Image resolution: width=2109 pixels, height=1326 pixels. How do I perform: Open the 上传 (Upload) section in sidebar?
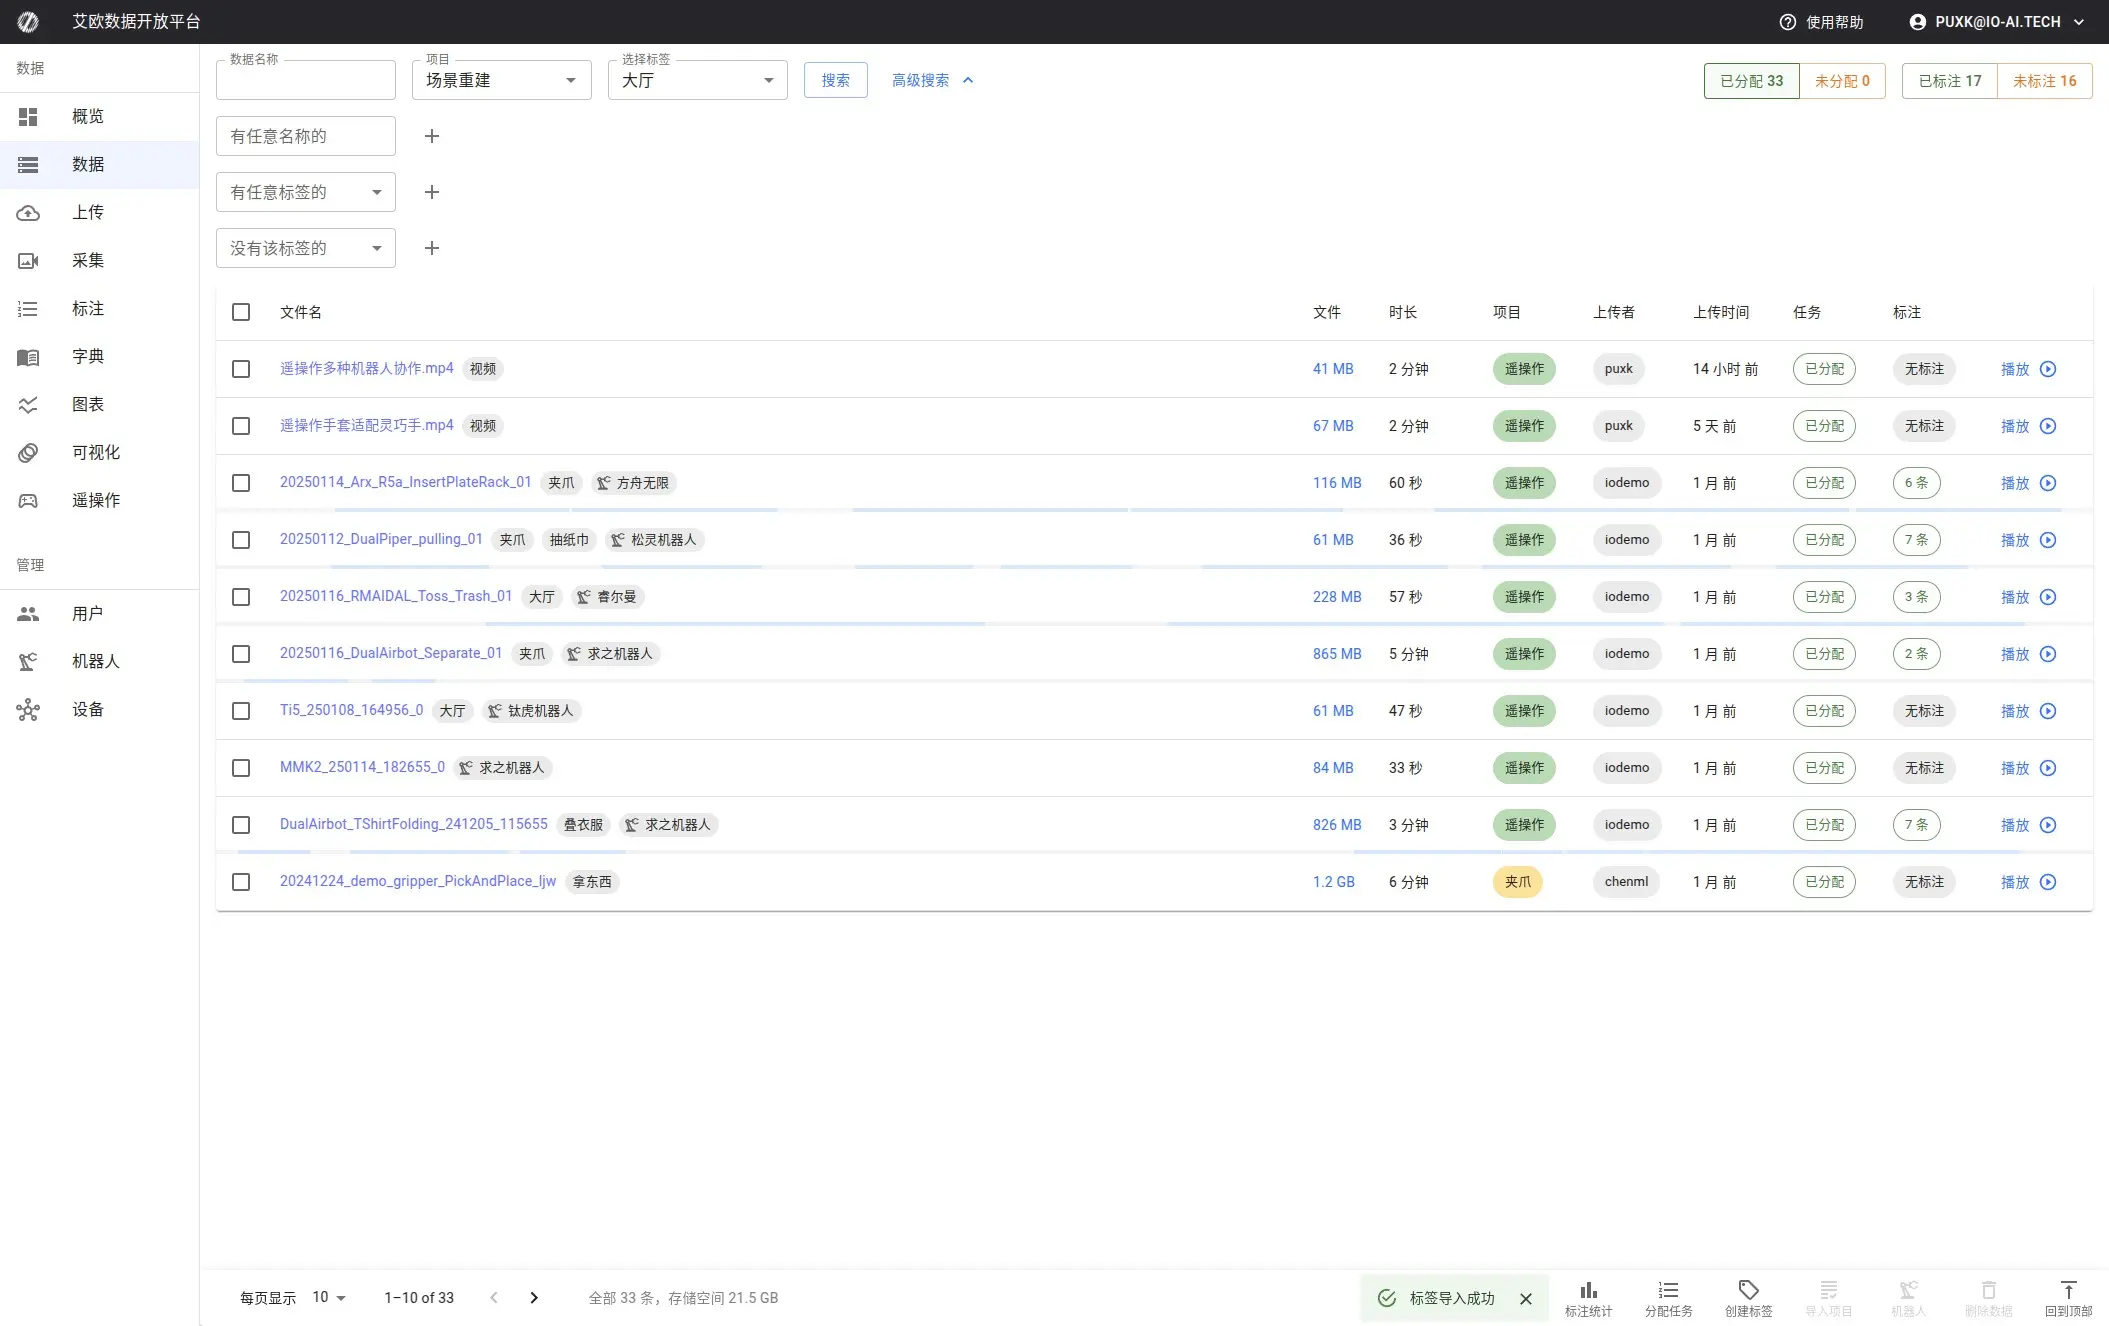pos(88,212)
